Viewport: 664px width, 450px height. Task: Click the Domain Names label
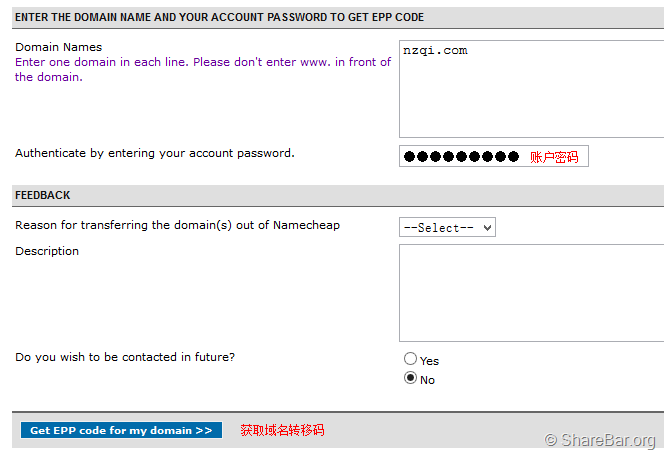[58, 47]
